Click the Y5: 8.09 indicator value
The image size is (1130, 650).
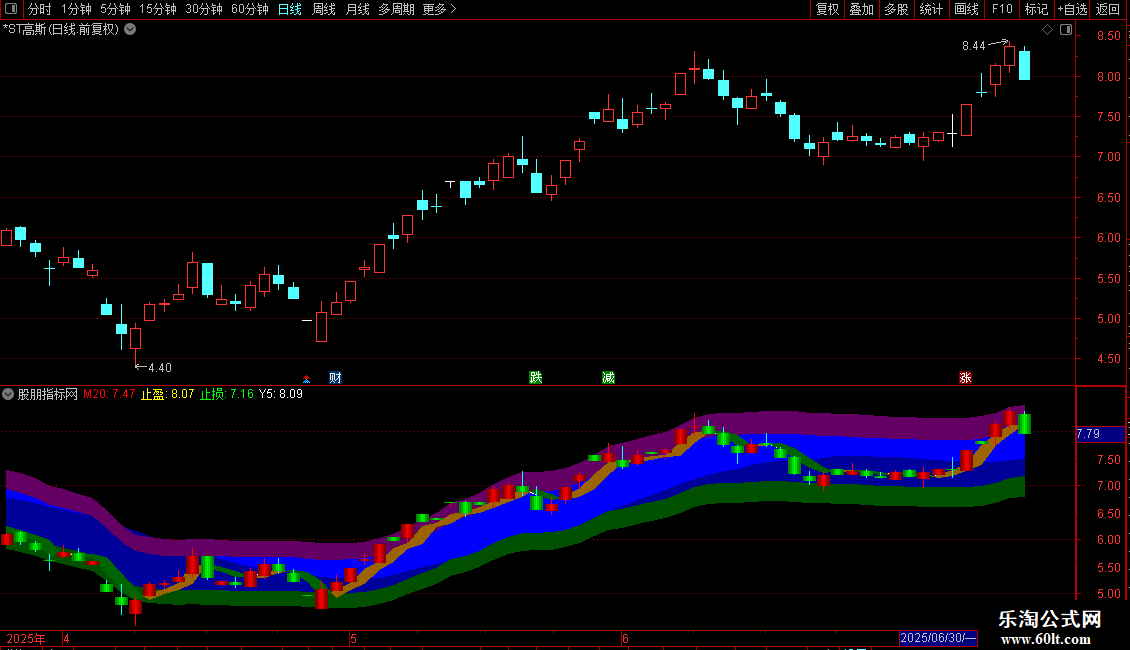[281, 394]
